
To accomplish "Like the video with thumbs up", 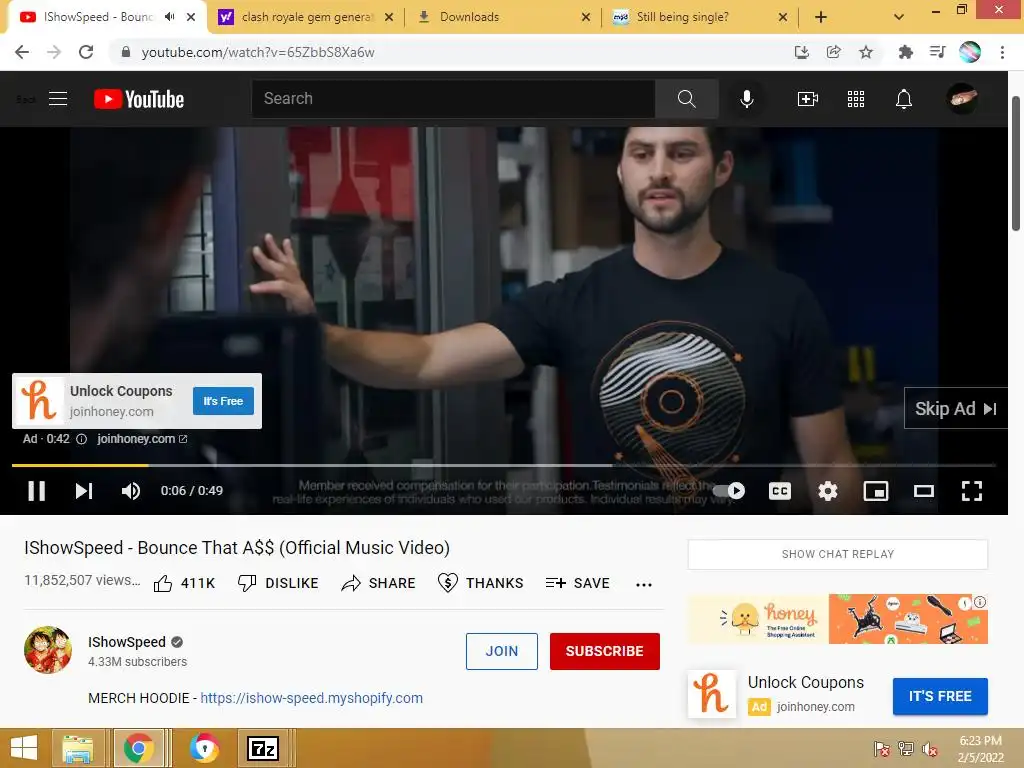I will tap(184, 583).
